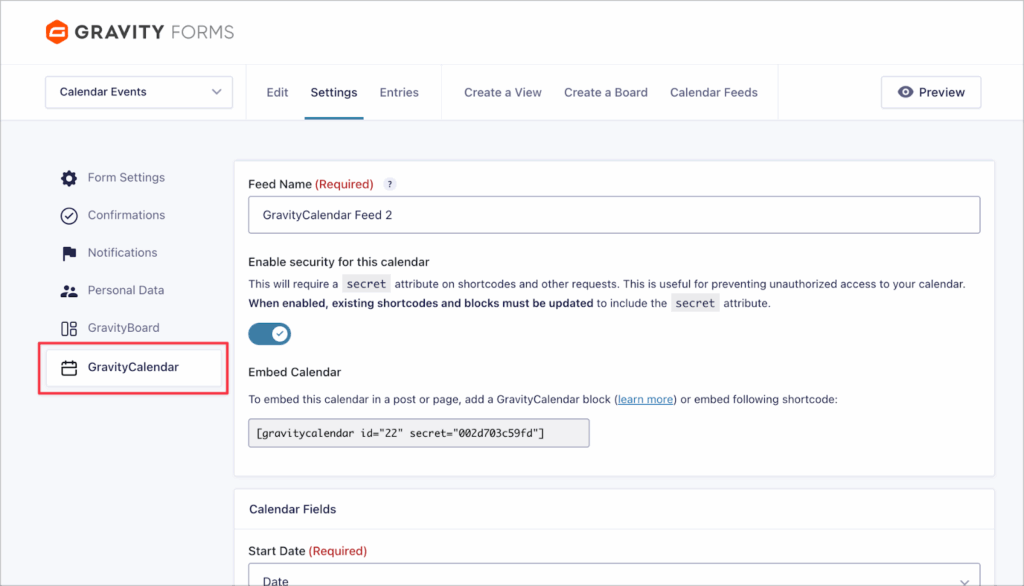Screen dimensions: 1024x586
Task: Click the Feed Name help question icon
Action: pos(389,184)
